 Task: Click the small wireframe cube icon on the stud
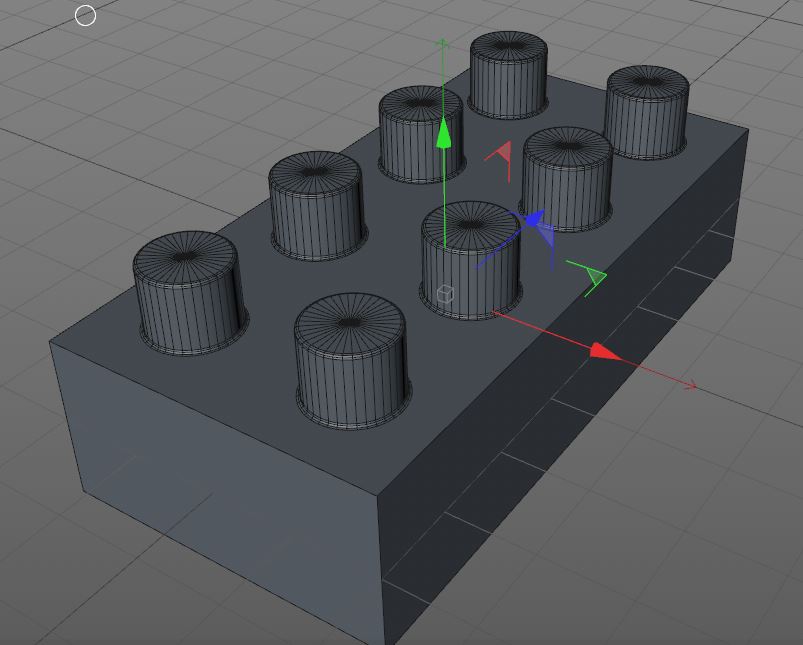(446, 294)
